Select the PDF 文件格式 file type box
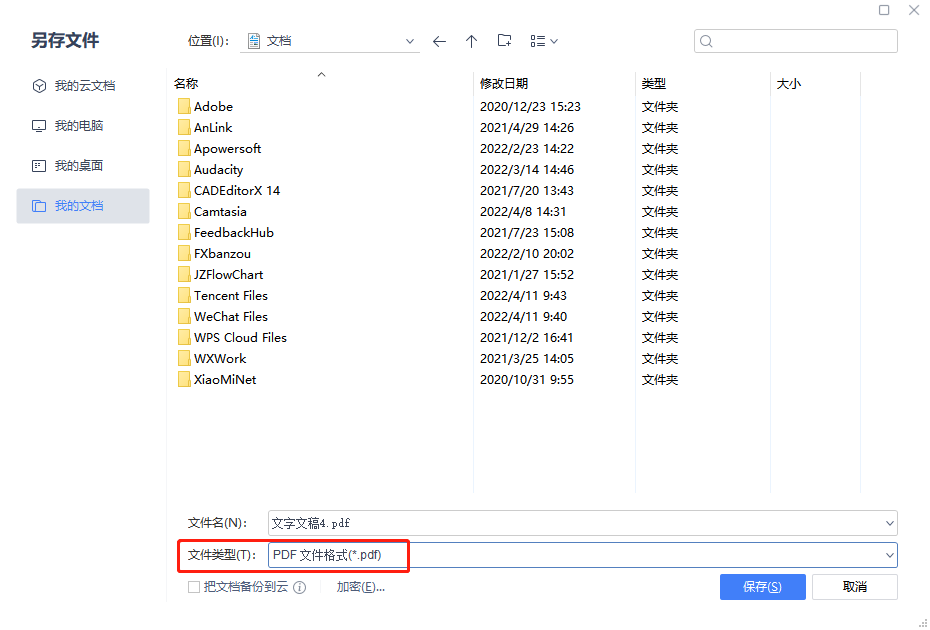 coord(582,555)
